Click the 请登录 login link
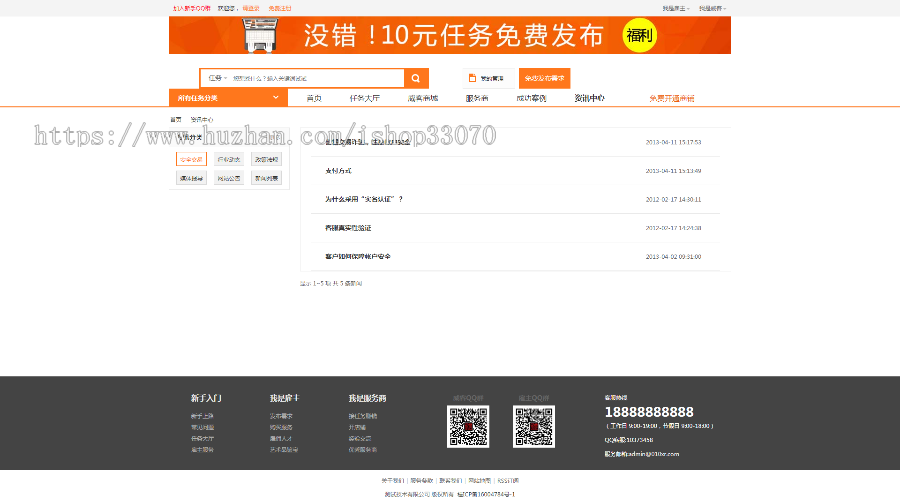This screenshot has width=900, height=502. coord(251,9)
